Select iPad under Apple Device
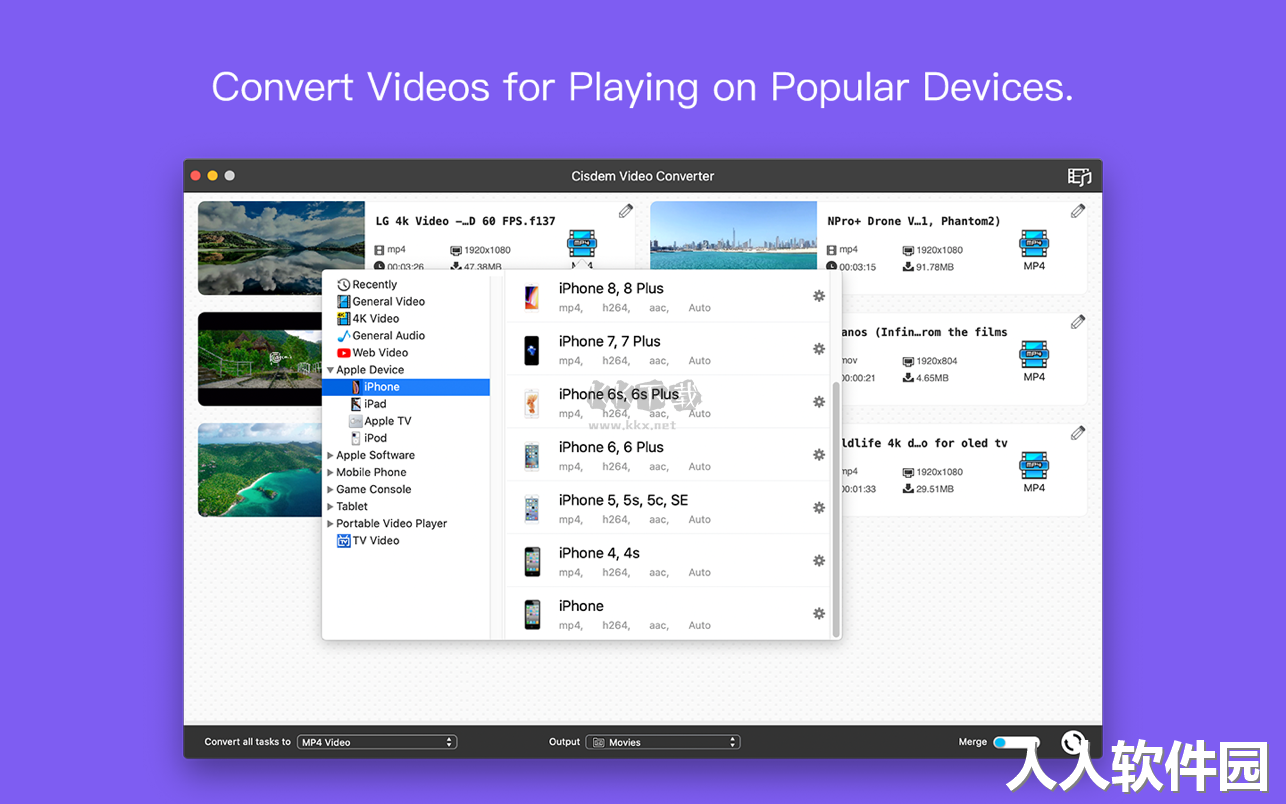The width and height of the screenshot is (1286, 804). click(368, 404)
